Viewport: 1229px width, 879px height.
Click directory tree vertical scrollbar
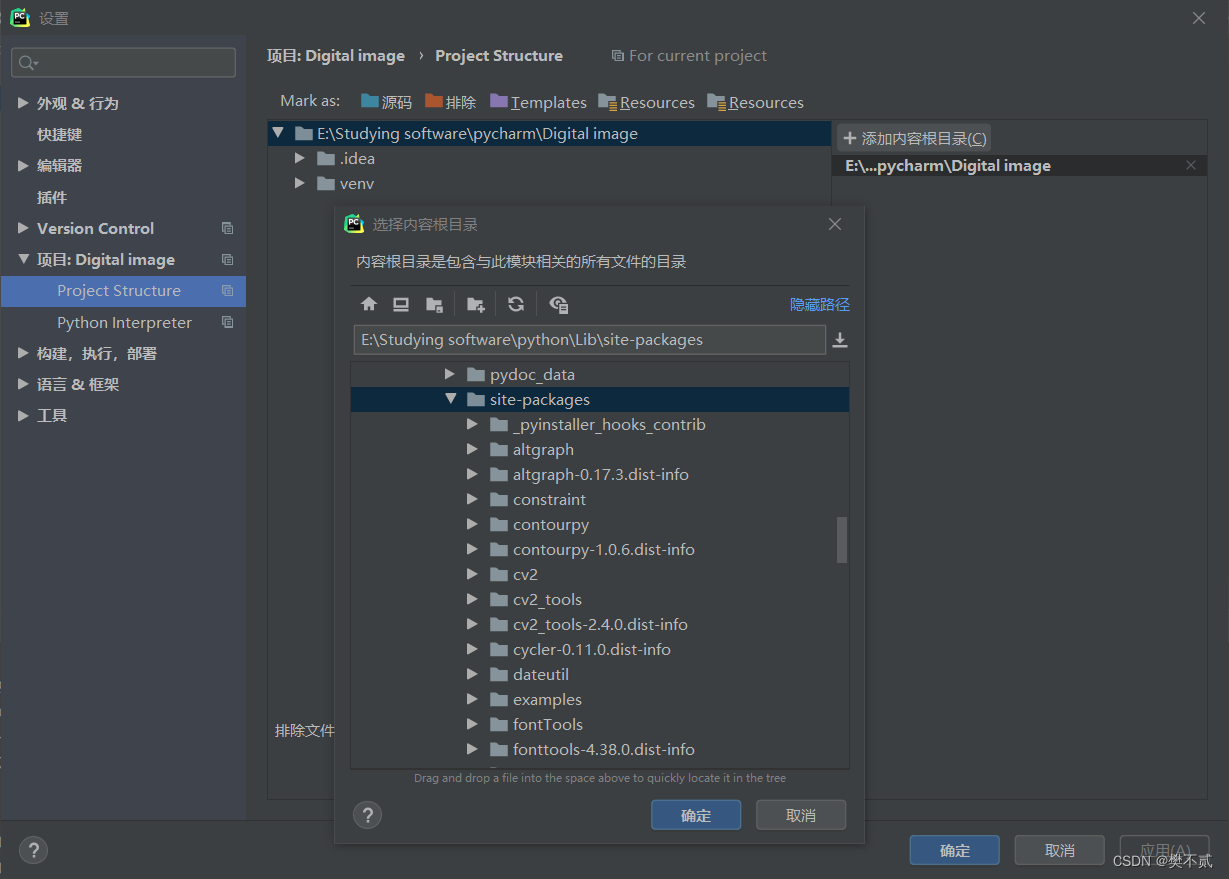pos(842,540)
